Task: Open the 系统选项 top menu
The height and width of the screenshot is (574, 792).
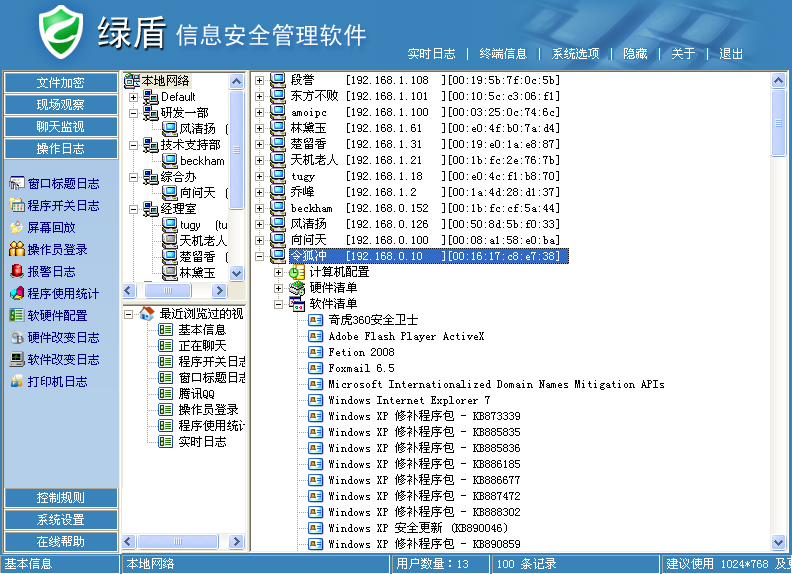Action: point(575,54)
